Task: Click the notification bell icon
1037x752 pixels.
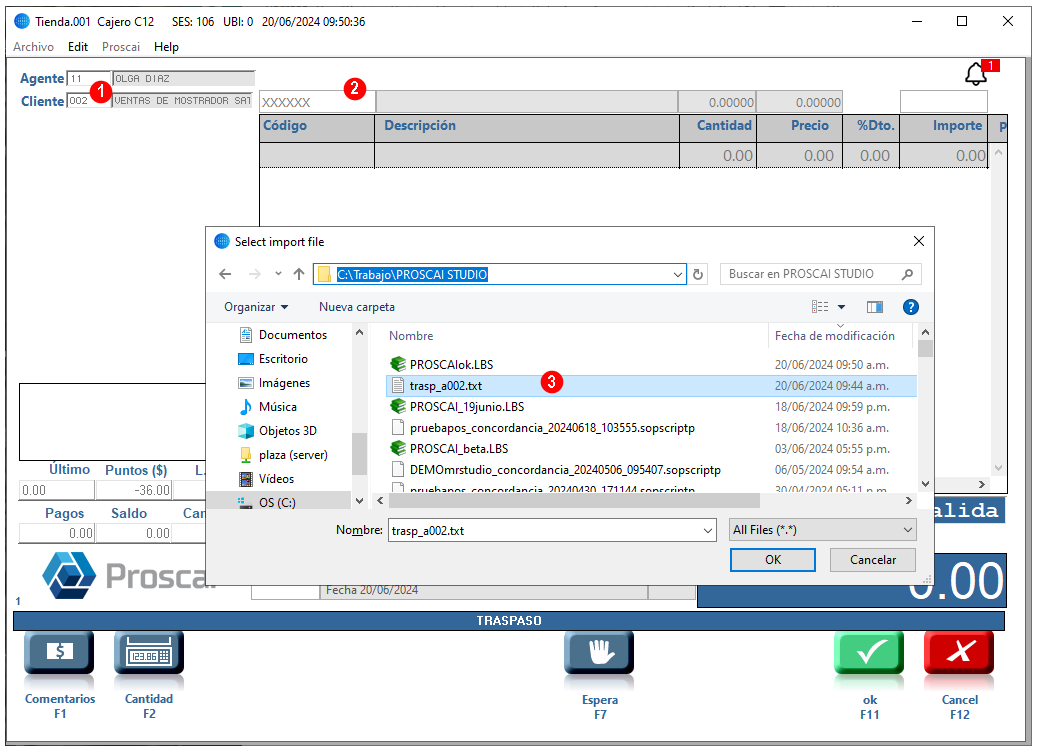Action: tap(975, 74)
